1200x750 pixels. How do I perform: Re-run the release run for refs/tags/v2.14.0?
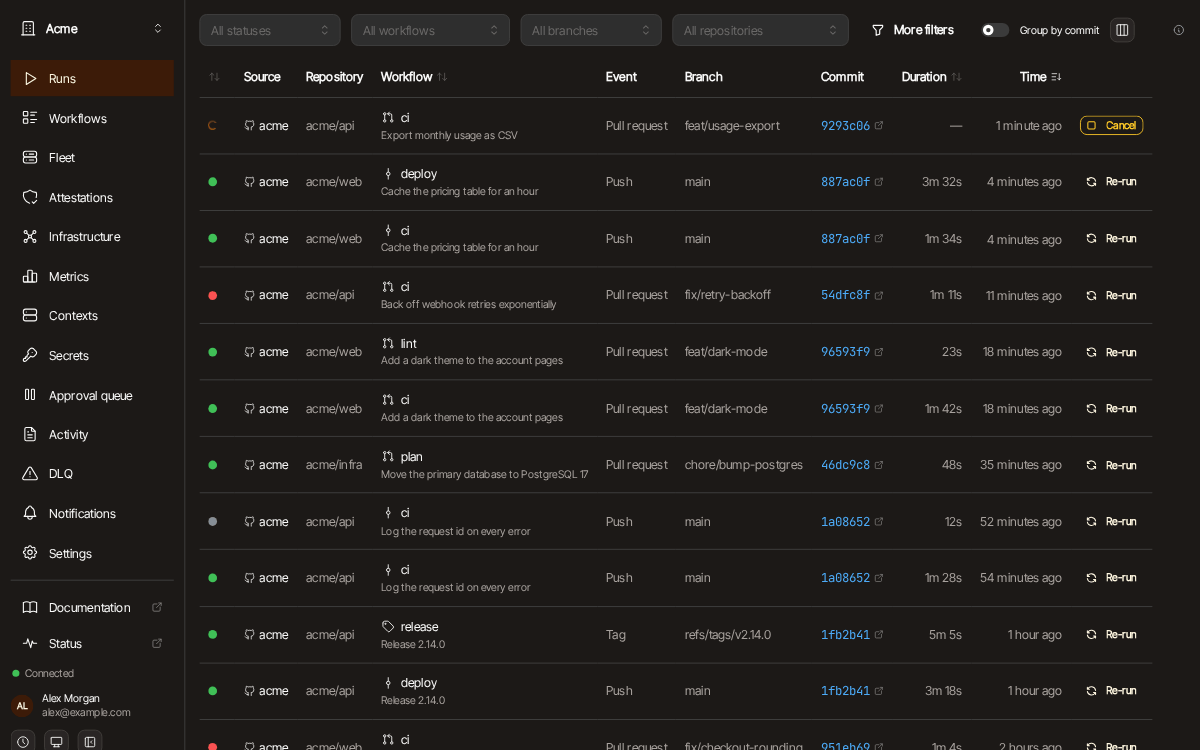(x=1111, y=634)
